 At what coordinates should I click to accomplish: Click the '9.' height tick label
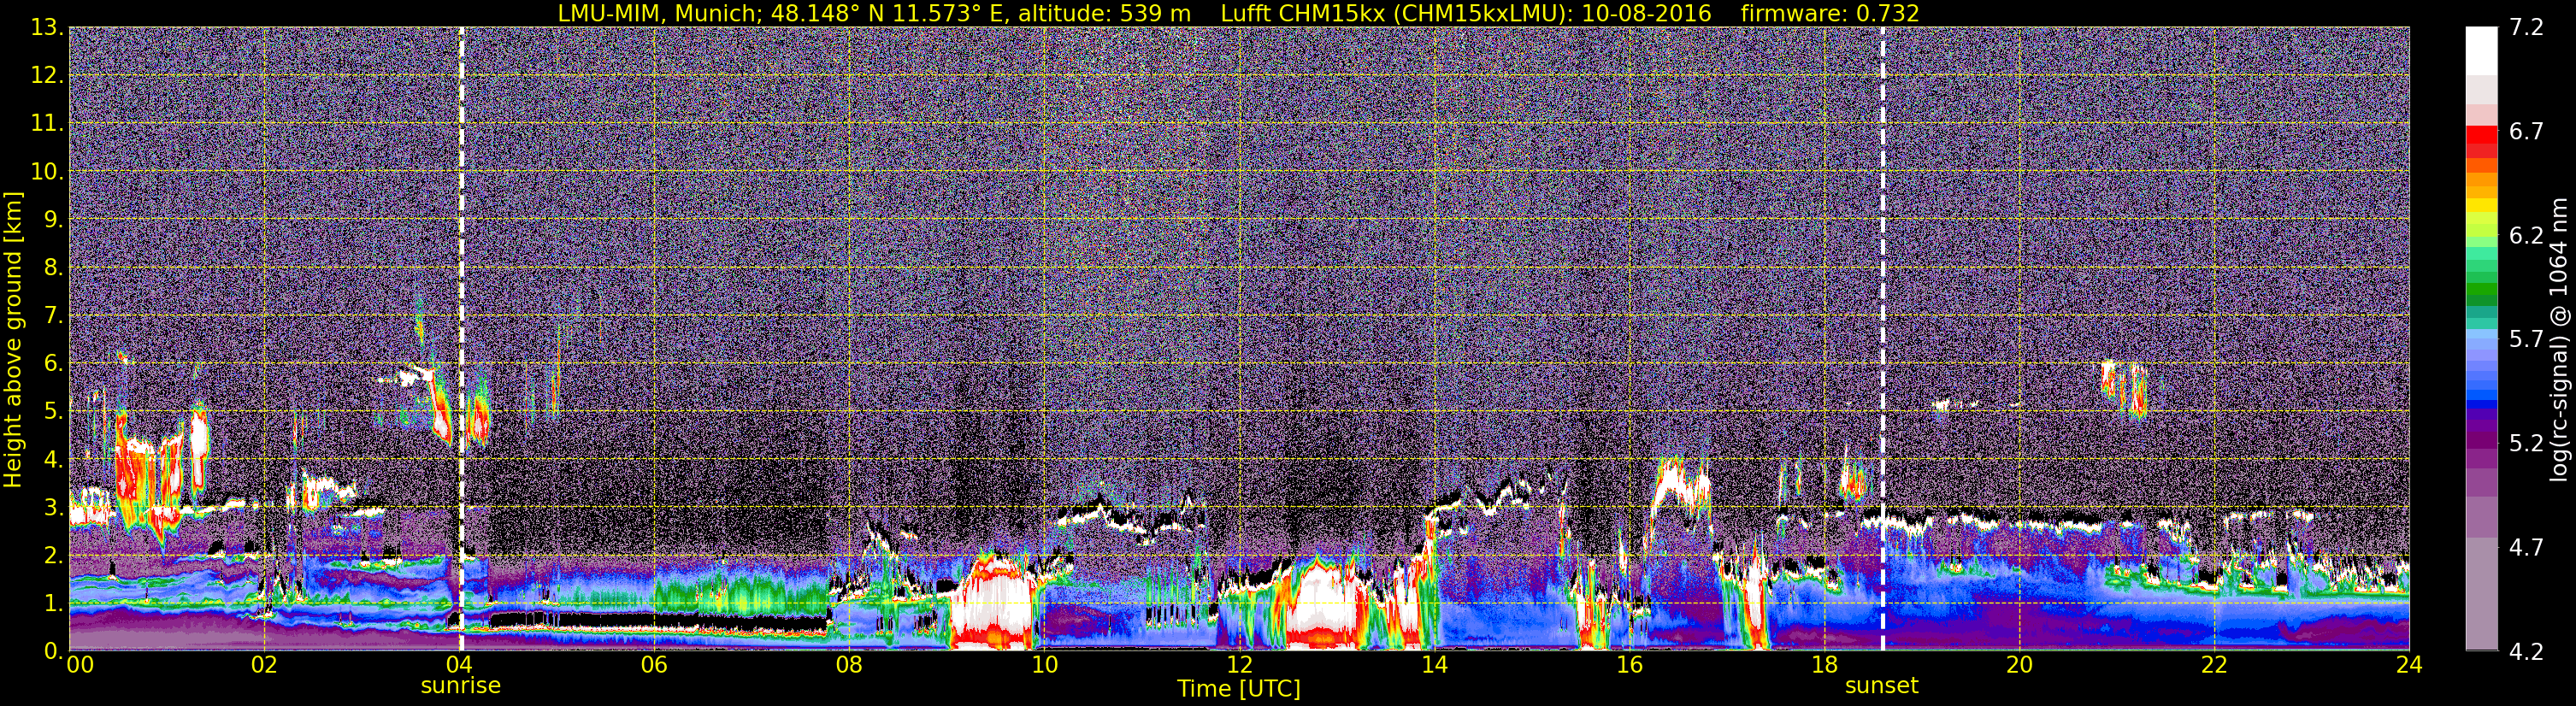click(x=52, y=219)
